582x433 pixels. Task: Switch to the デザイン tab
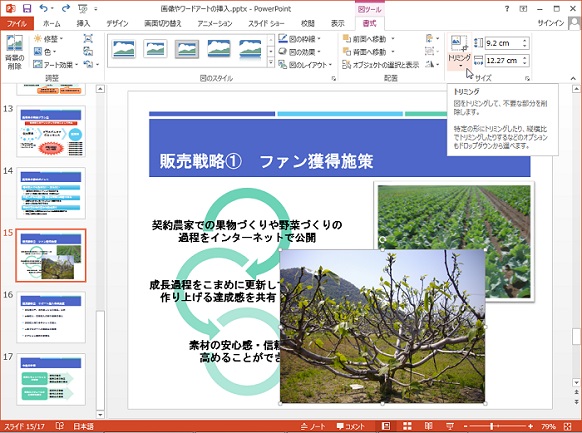click(x=117, y=23)
